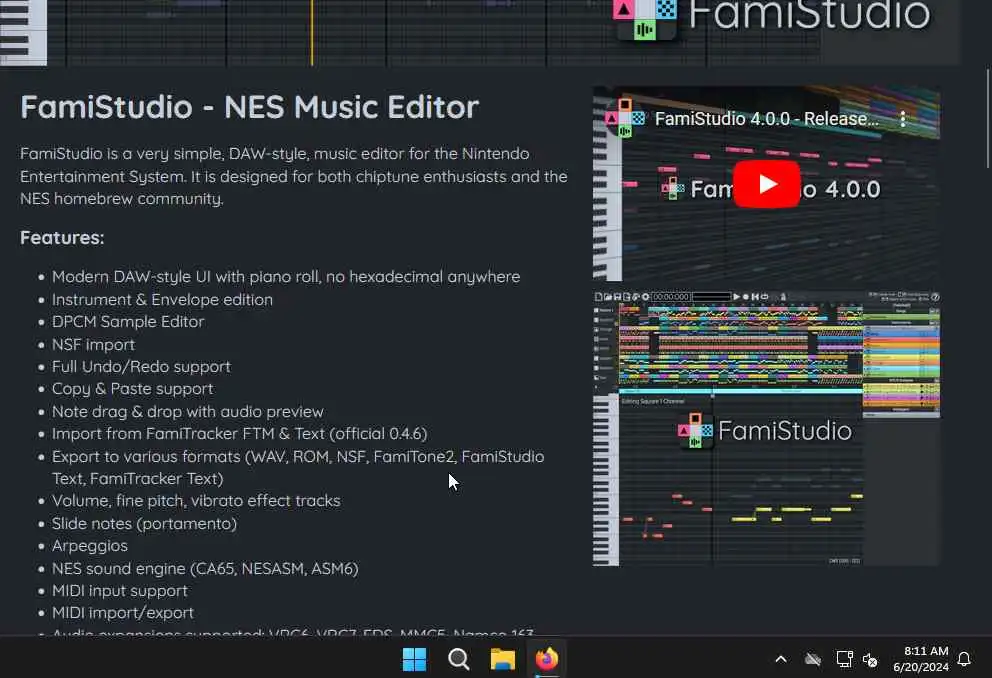
Task: Click the 'Export to various formats' item
Action: coord(298,467)
